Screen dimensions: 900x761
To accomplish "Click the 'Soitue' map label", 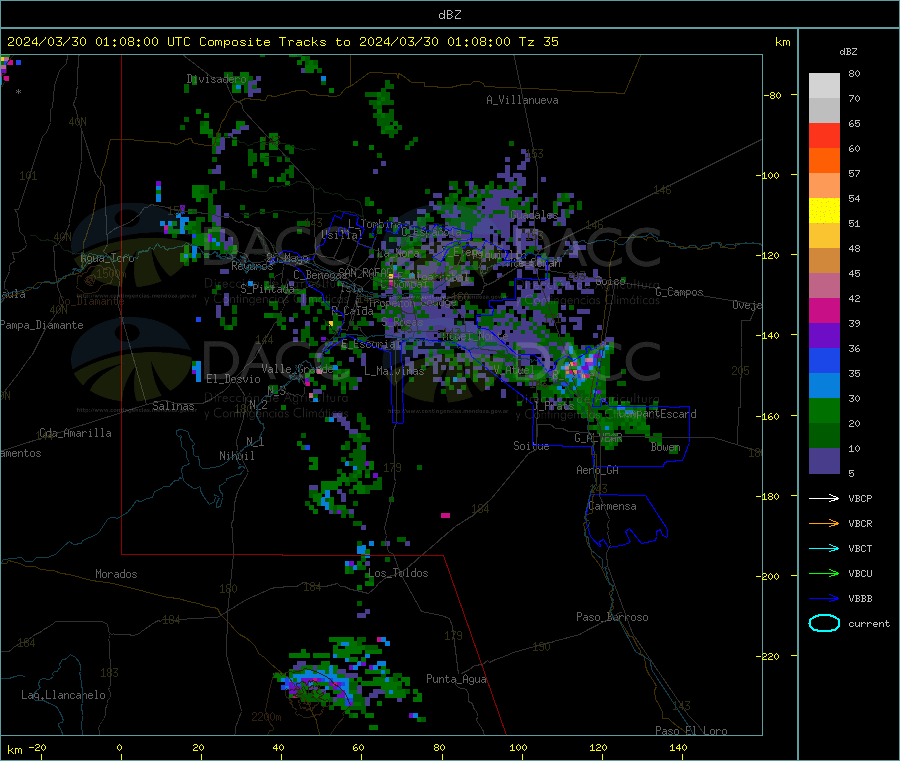I will tap(531, 446).
